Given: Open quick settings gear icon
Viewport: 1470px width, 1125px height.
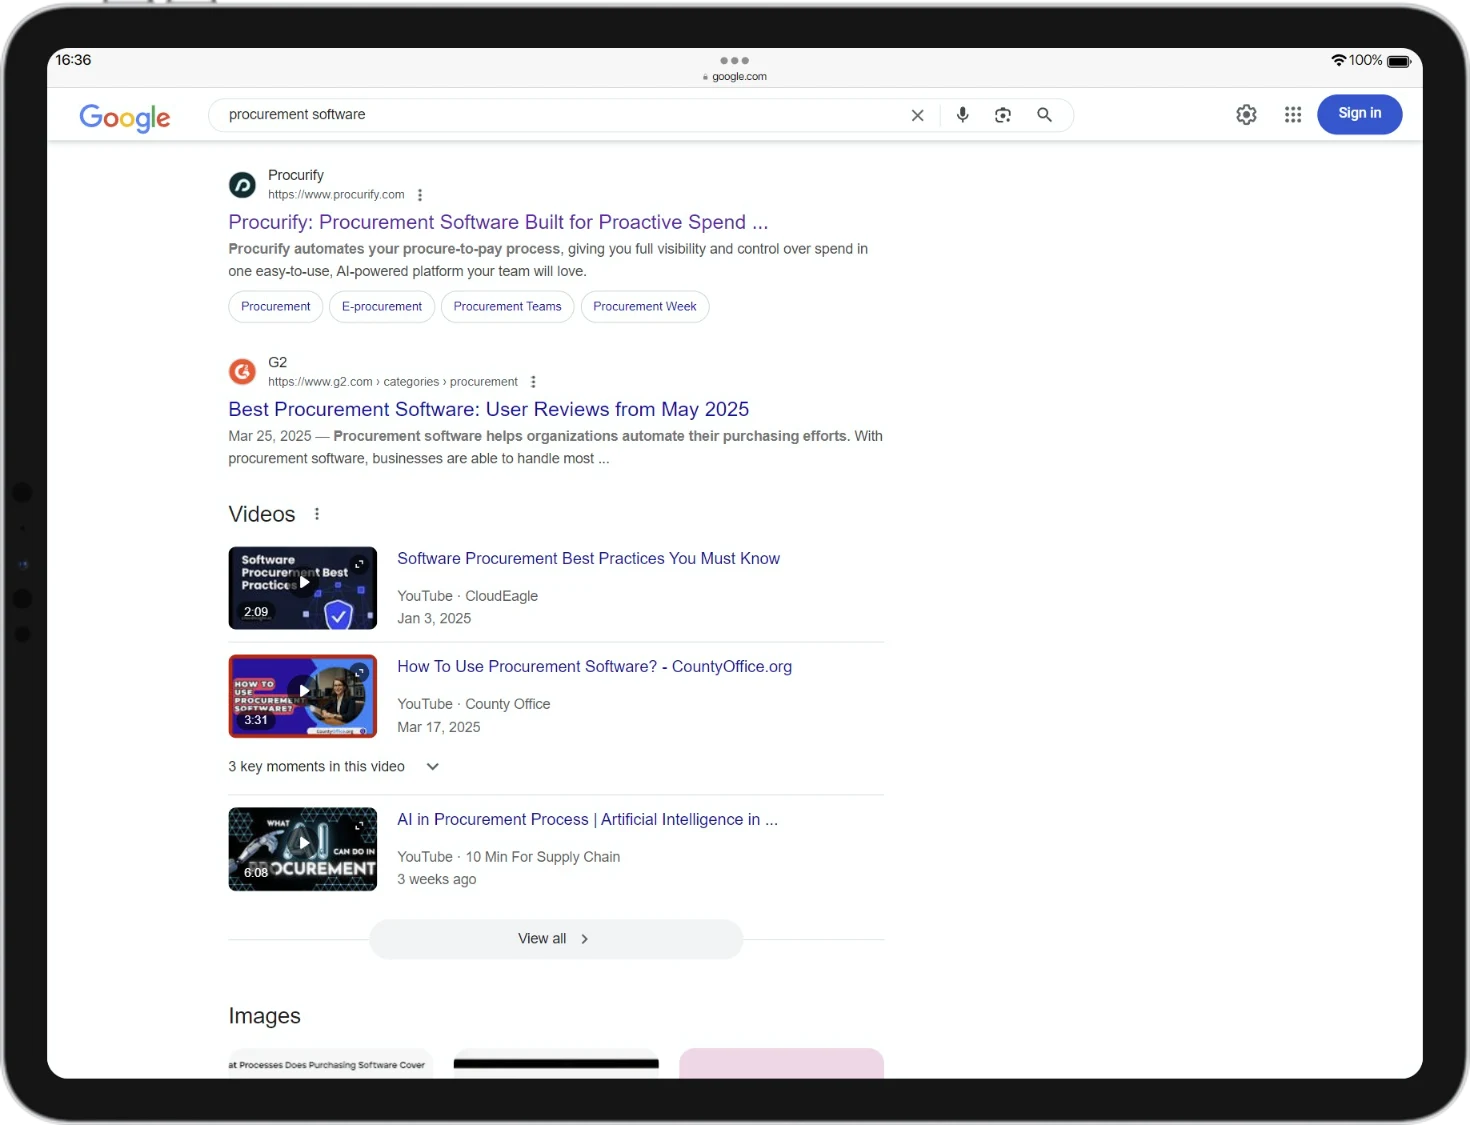Looking at the screenshot, I should [1246, 115].
